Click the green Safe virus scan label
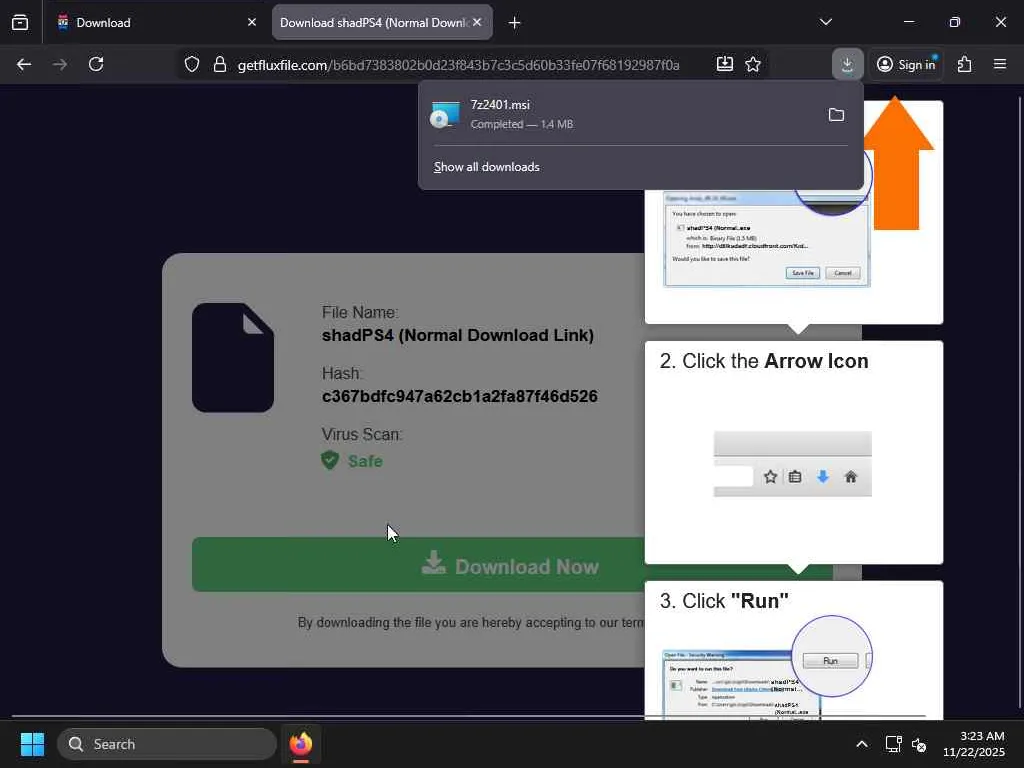Viewport: 1024px width, 768px height. 365,461
